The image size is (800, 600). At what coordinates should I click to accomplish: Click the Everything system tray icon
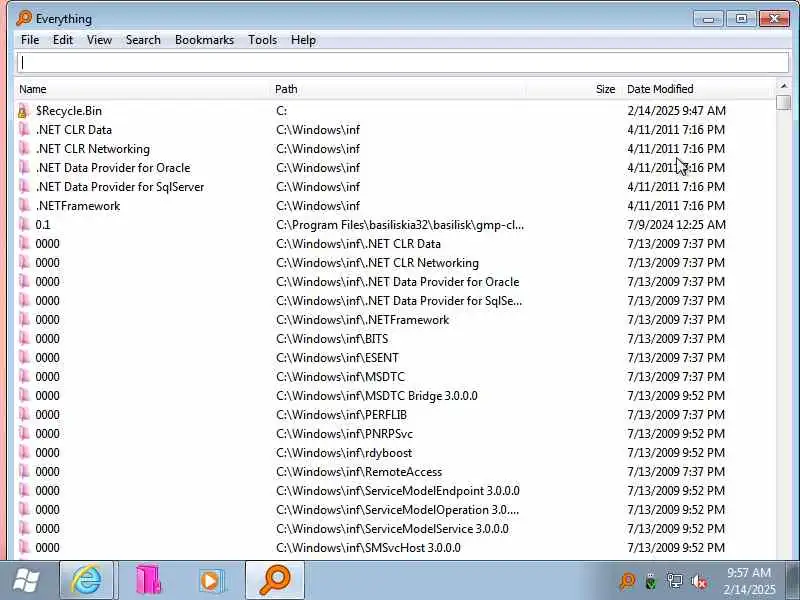(x=627, y=581)
